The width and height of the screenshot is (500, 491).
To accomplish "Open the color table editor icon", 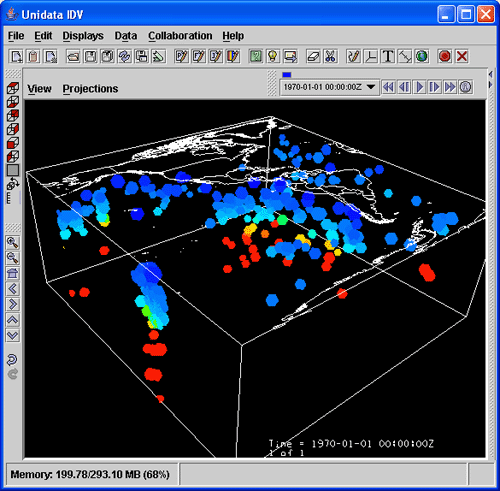I will pos(233,56).
